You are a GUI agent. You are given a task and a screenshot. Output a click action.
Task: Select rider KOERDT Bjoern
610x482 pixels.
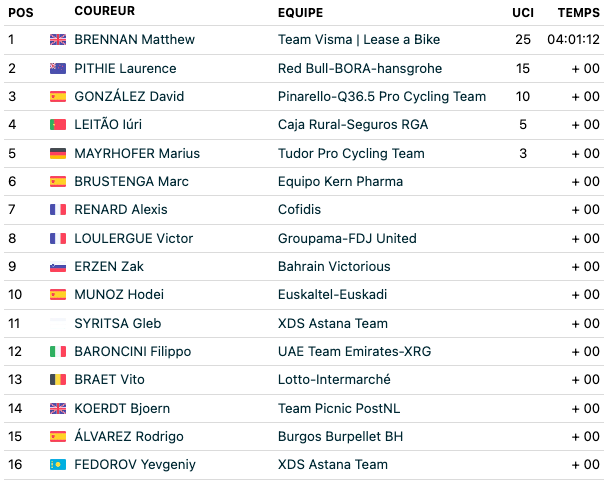coord(122,408)
